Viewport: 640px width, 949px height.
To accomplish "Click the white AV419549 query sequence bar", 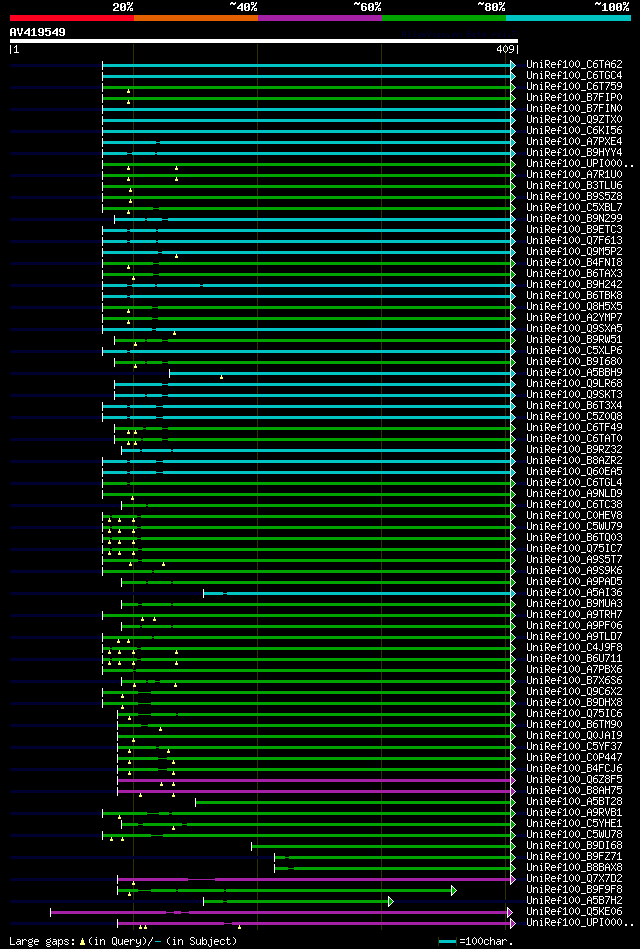I will [x=263, y=41].
